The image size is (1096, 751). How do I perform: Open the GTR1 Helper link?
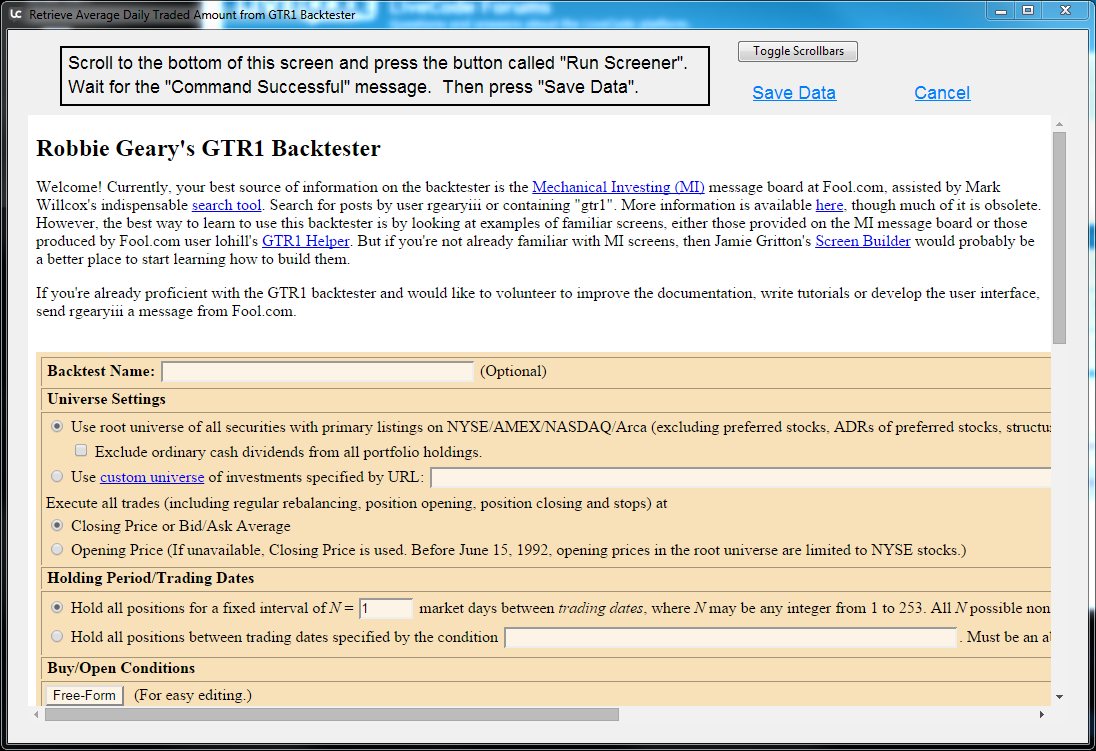305,241
